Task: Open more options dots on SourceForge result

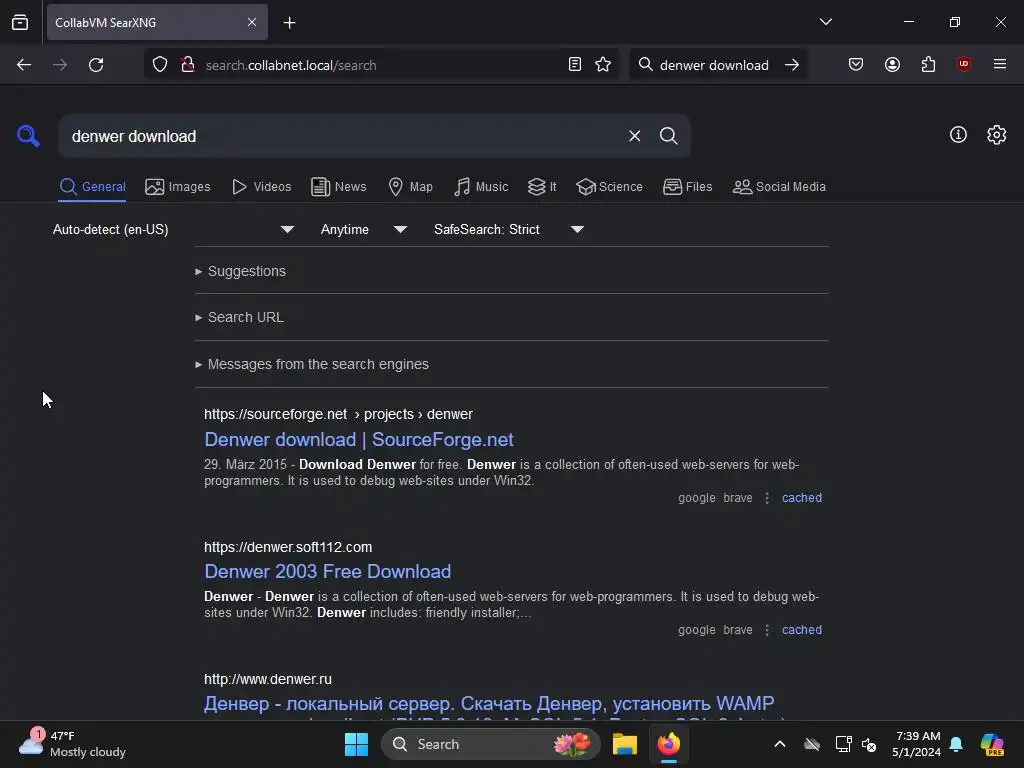Action: point(767,498)
